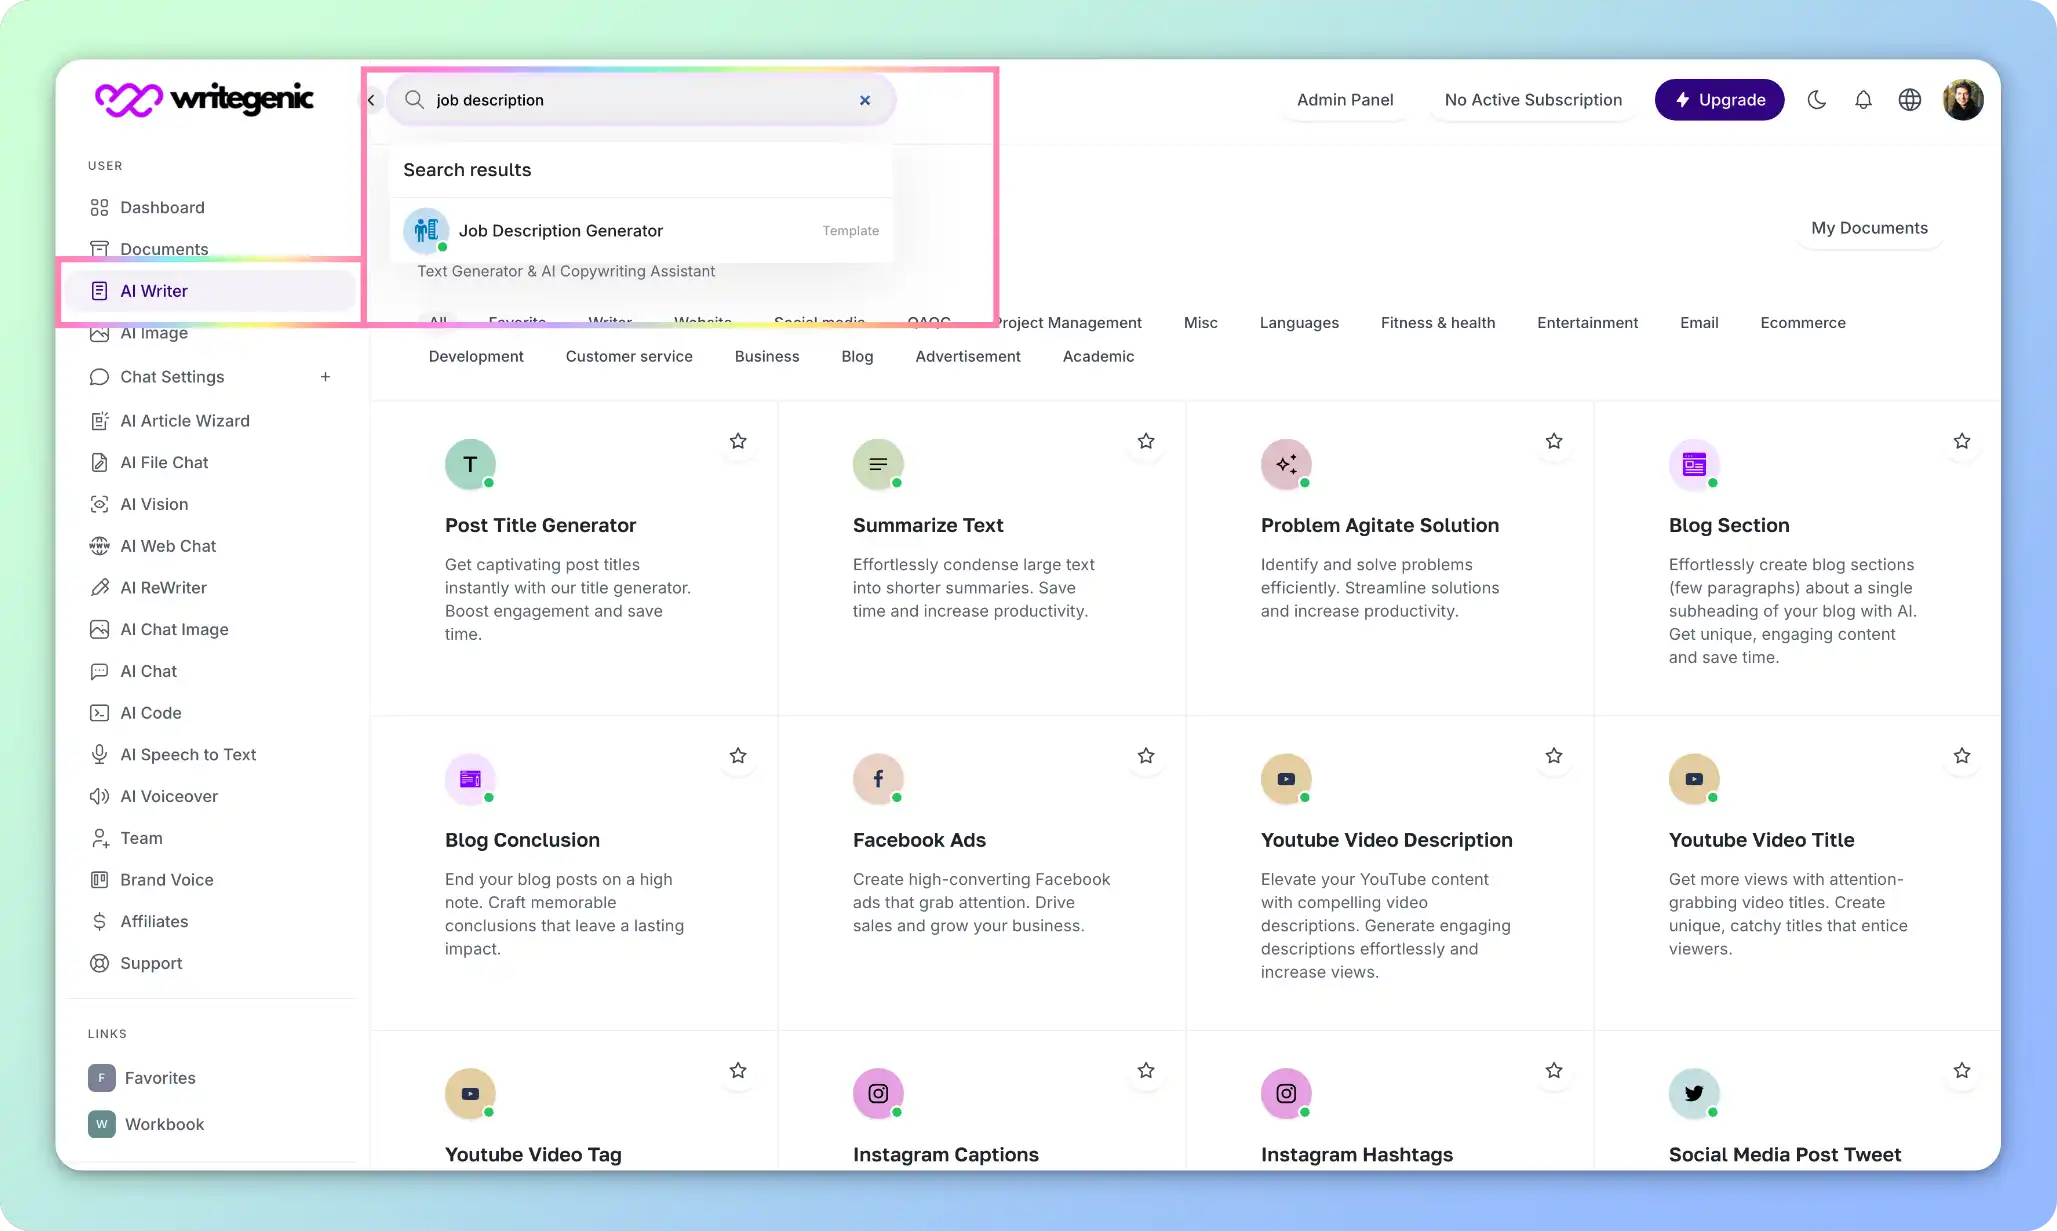Viewport: 2057px width, 1231px height.
Task: Filter templates by Blog
Action: click(857, 357)
